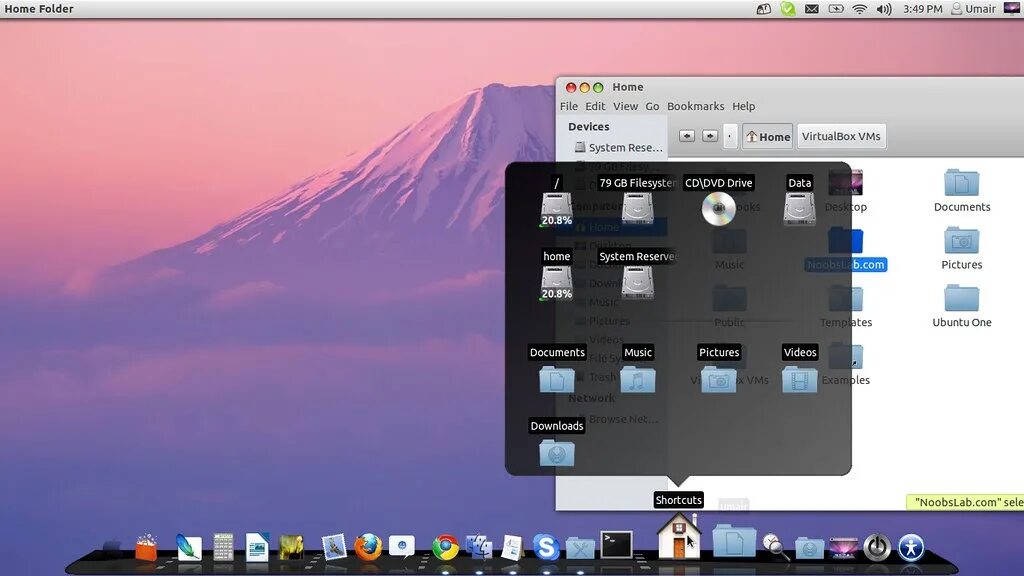The width and height of the screenshot is (1024, 576).
Task: Open the Umair user menu in top panel
Action: (973, 9)
